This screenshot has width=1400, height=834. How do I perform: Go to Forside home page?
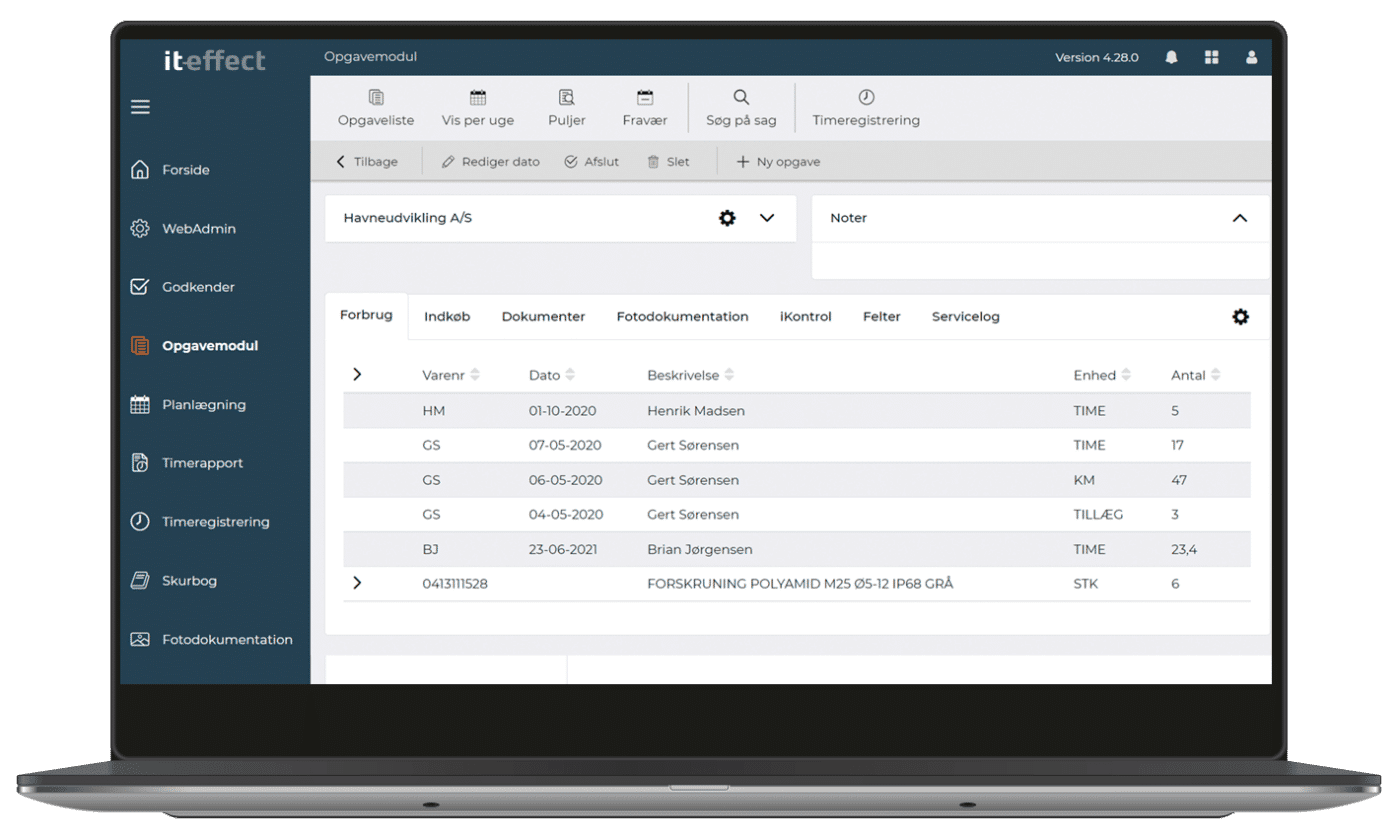[x=171, y=170]
